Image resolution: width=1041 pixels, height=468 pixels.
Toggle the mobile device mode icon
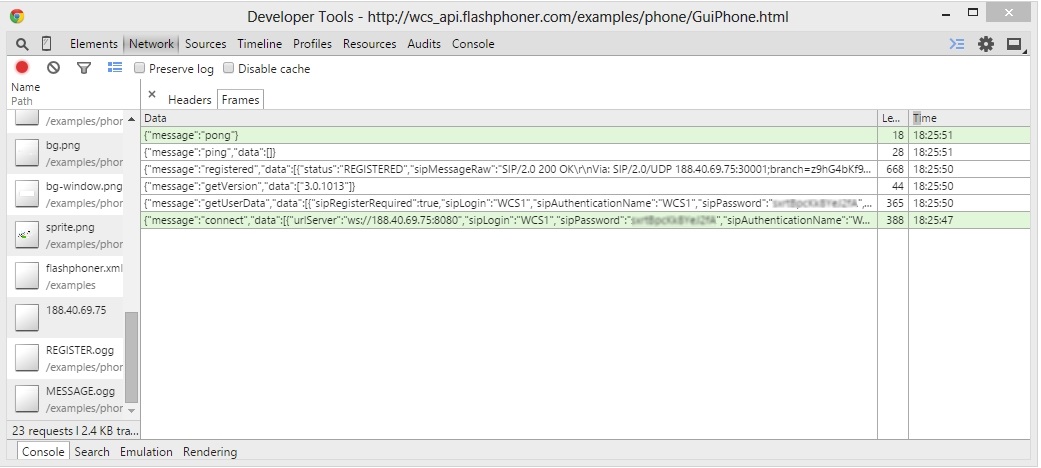[x=46, y=44]
